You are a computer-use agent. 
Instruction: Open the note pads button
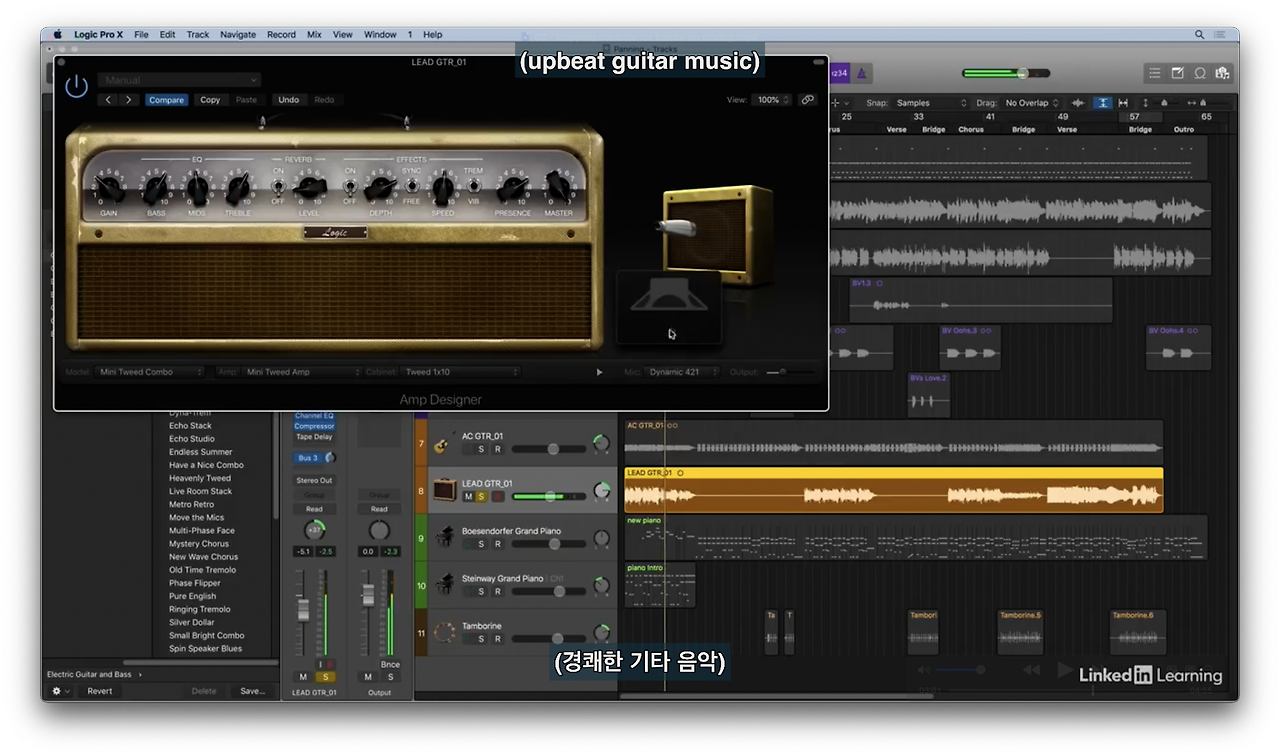click(1178, 73)
